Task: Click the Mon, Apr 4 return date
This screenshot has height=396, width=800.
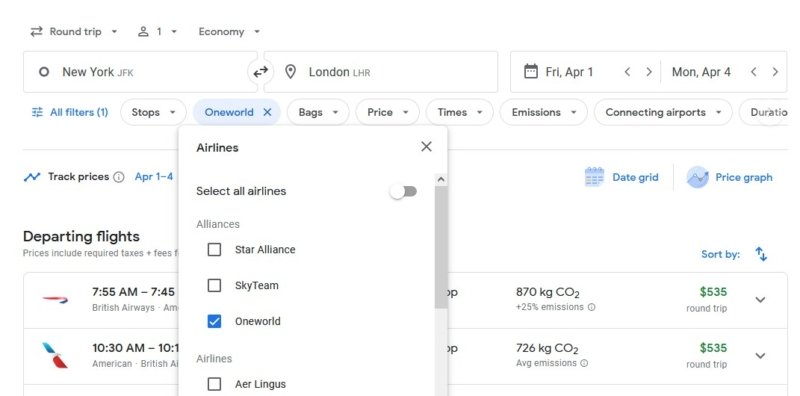Action: click(x=701, y=72)
